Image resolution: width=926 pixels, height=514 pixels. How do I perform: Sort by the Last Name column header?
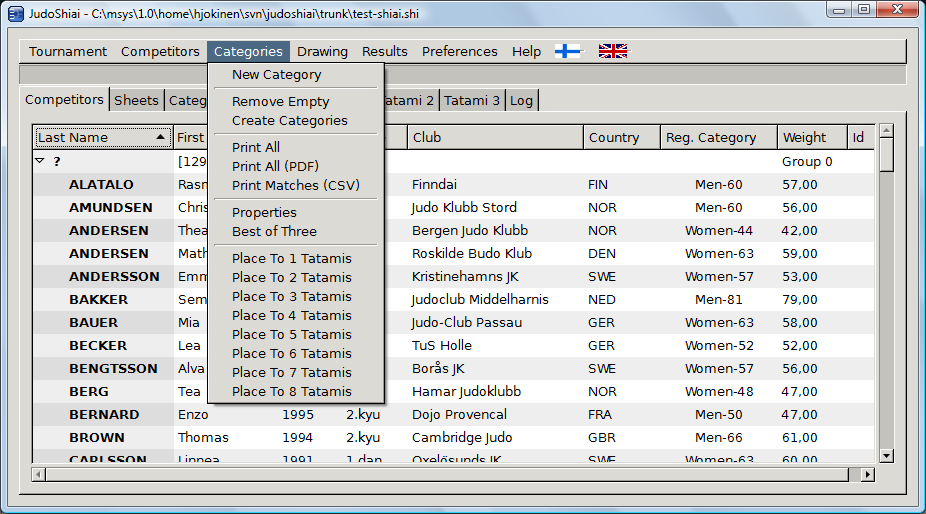click(102, 137)
